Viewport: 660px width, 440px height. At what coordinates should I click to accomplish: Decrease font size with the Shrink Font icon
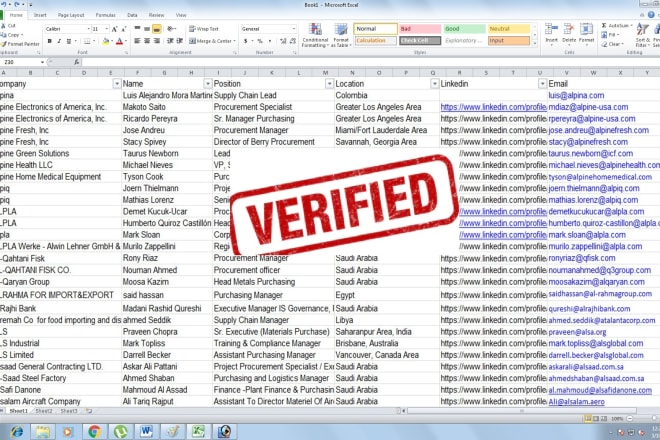[x=123, y=29]
